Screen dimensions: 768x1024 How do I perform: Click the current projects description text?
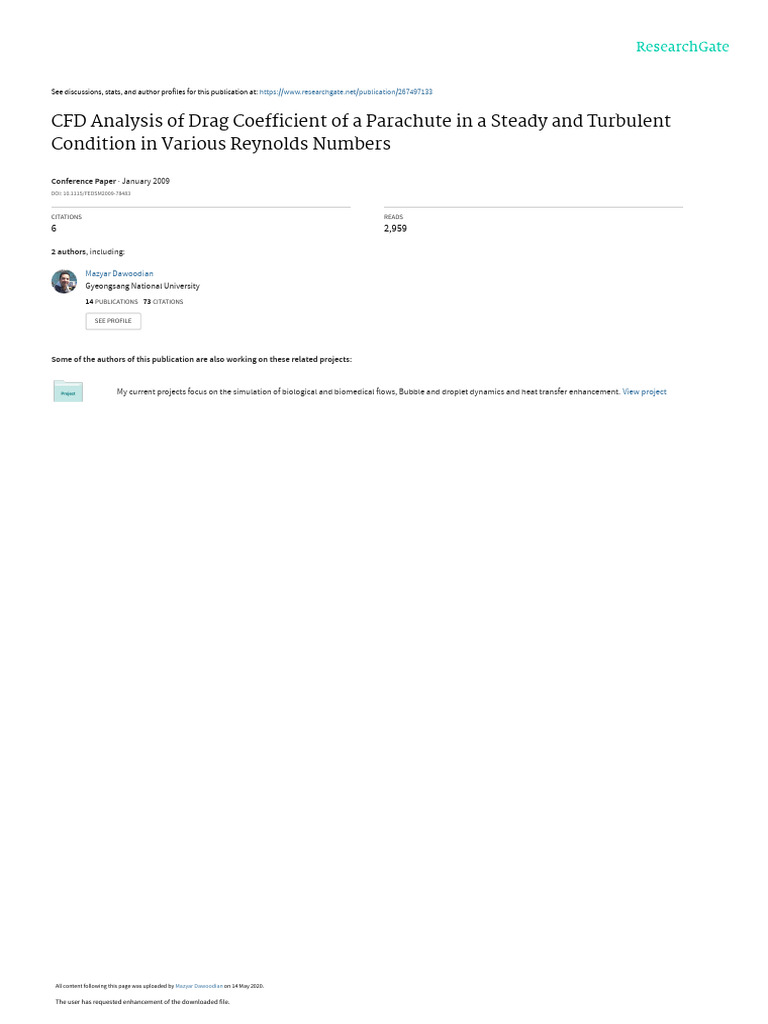click(368, 392)
